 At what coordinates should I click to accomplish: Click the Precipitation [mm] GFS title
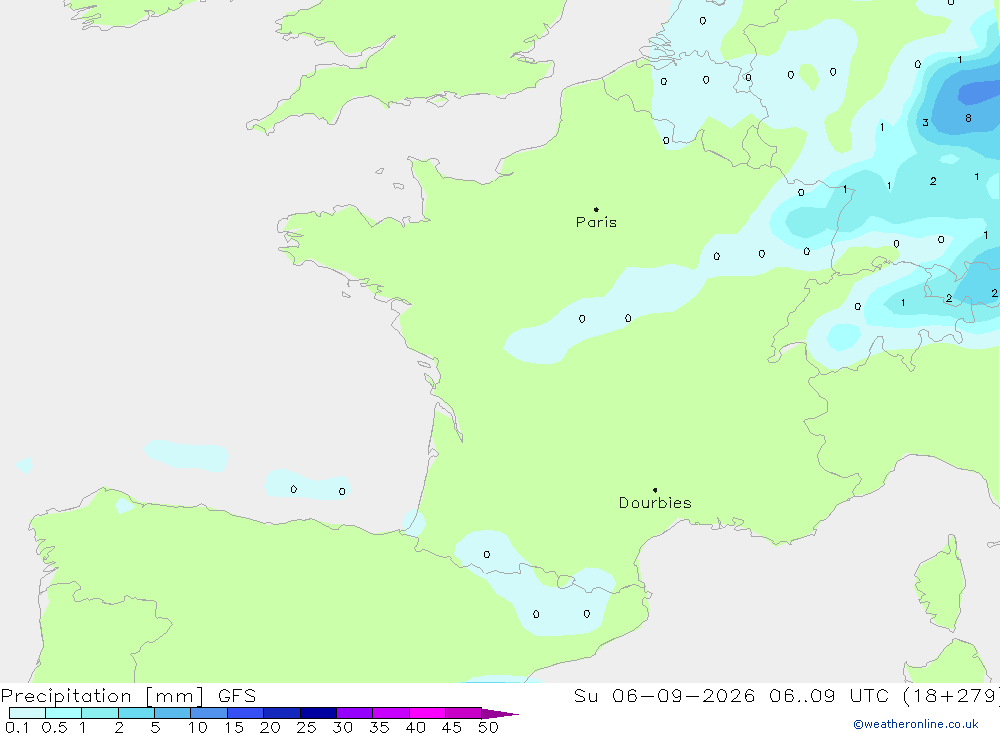(128, 695)
